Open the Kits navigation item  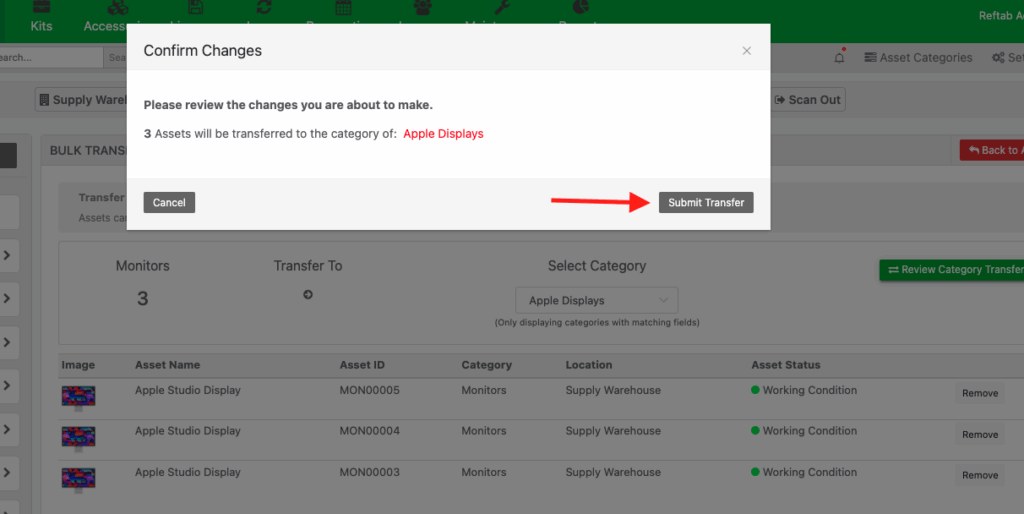[x=41, y=17]
